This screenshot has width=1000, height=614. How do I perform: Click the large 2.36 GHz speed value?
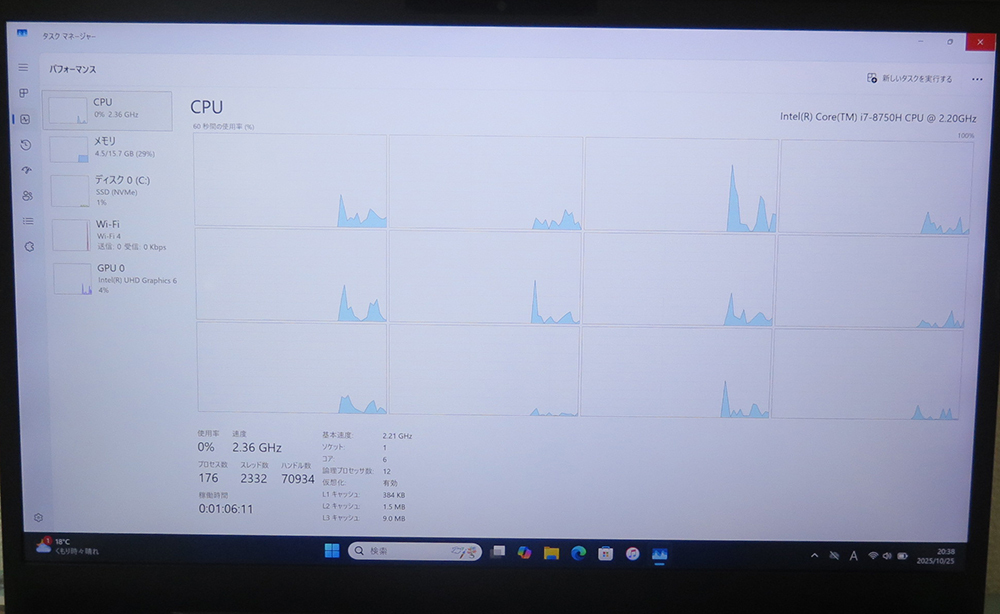click(x=257, y=448)
